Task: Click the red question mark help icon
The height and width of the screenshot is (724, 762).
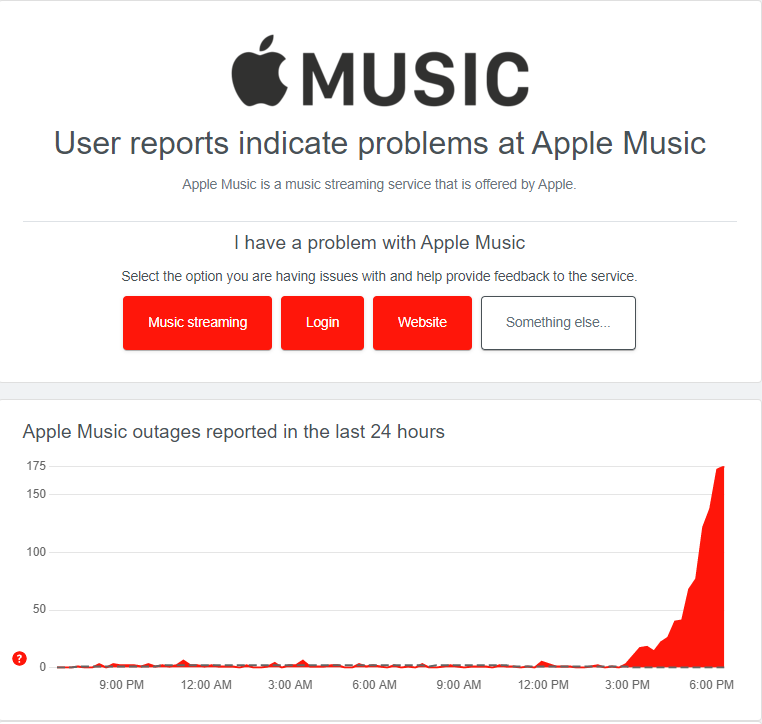Action: [19, 658]
